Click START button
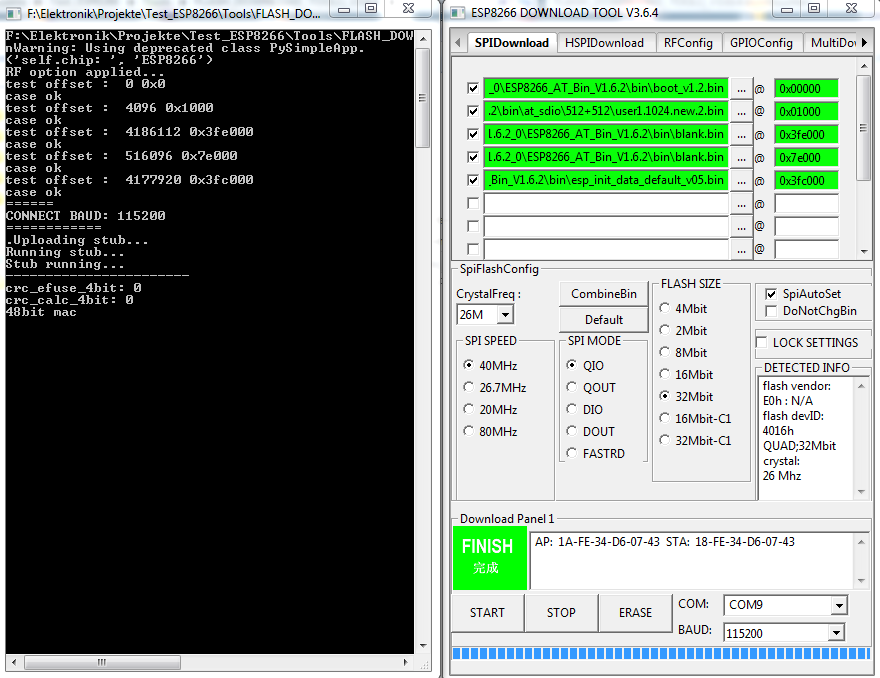This screenshot has height=678, width=880. coord(487,613)
